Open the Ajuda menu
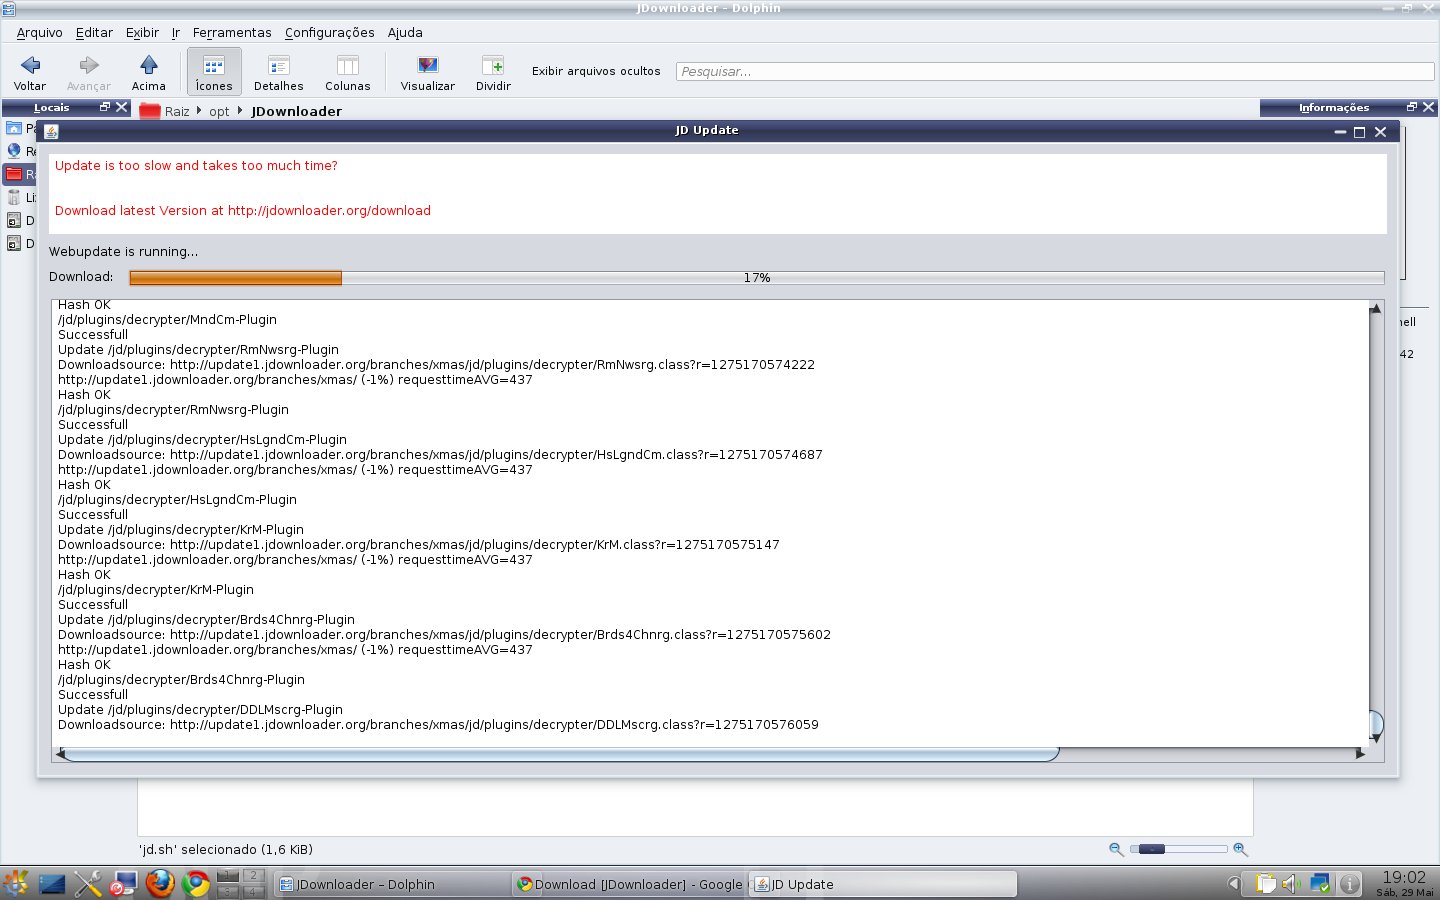 [x=405, y=32]
